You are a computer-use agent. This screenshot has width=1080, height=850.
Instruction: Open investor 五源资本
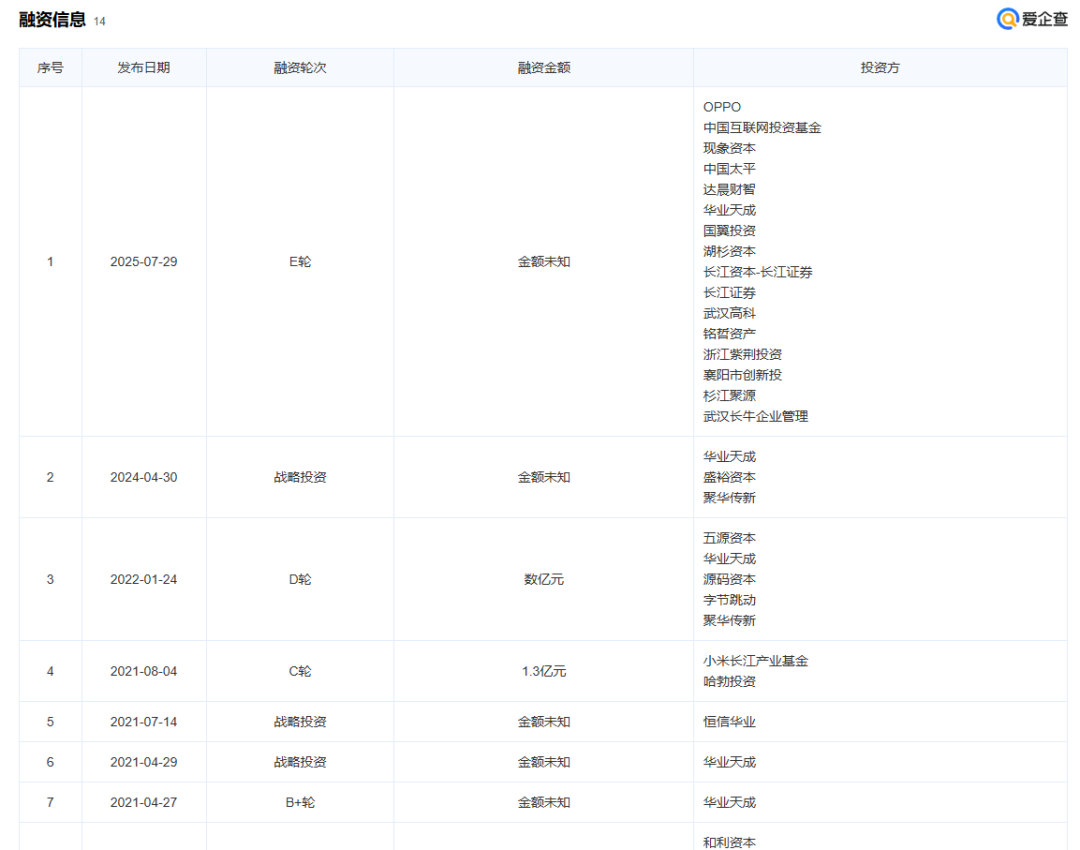(729, 538)
